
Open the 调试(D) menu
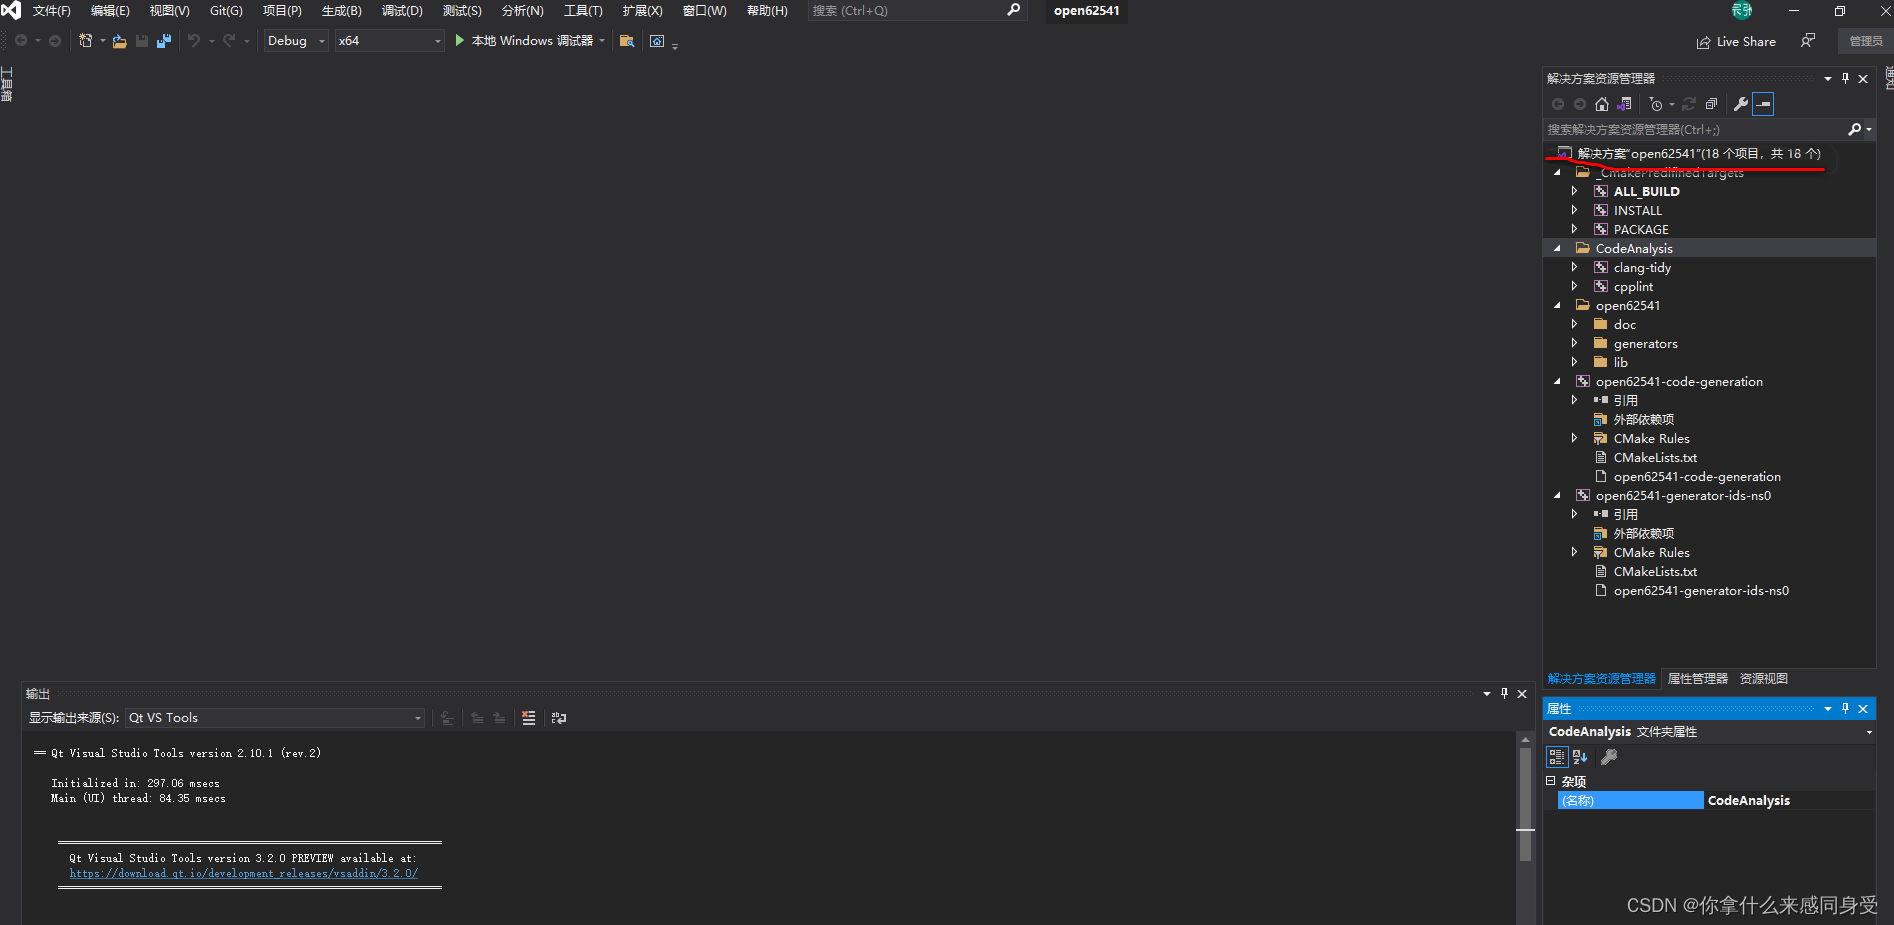click(x=401, y=11)
